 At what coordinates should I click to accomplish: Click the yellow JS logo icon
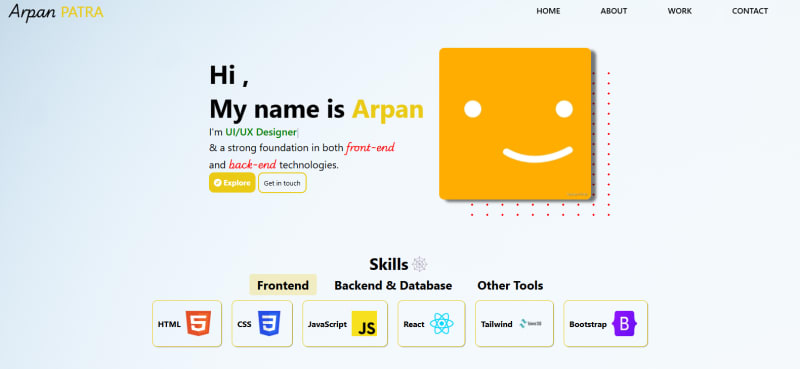(364, 324)
